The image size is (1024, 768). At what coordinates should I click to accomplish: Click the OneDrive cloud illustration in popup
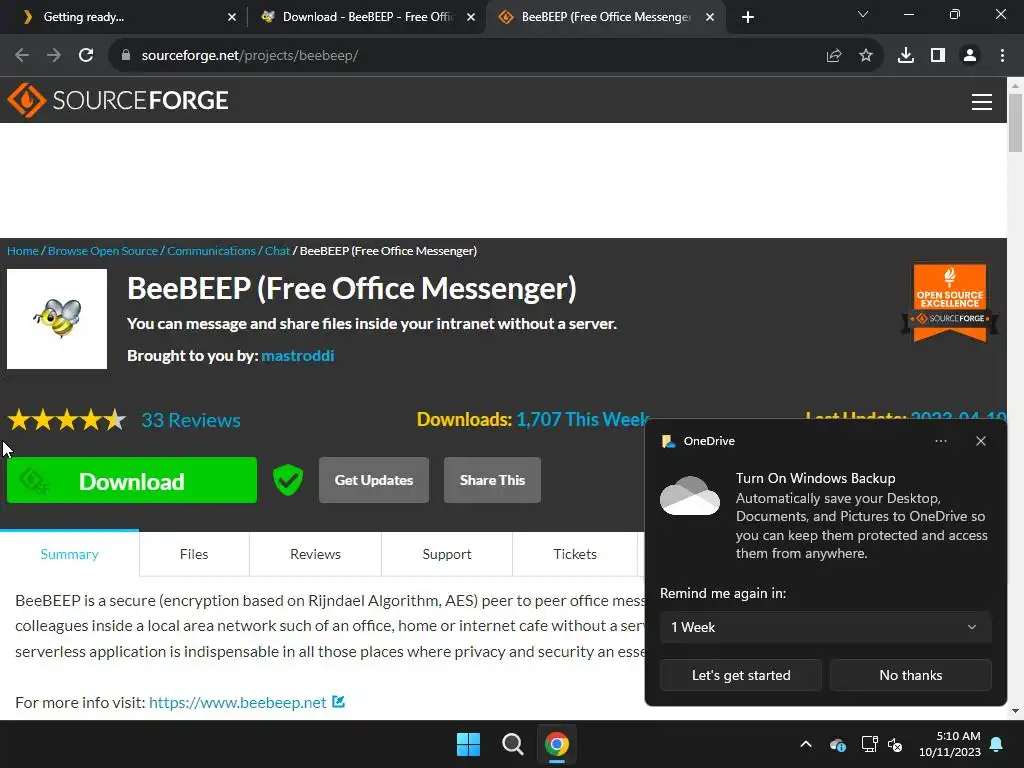click(690, 496)
